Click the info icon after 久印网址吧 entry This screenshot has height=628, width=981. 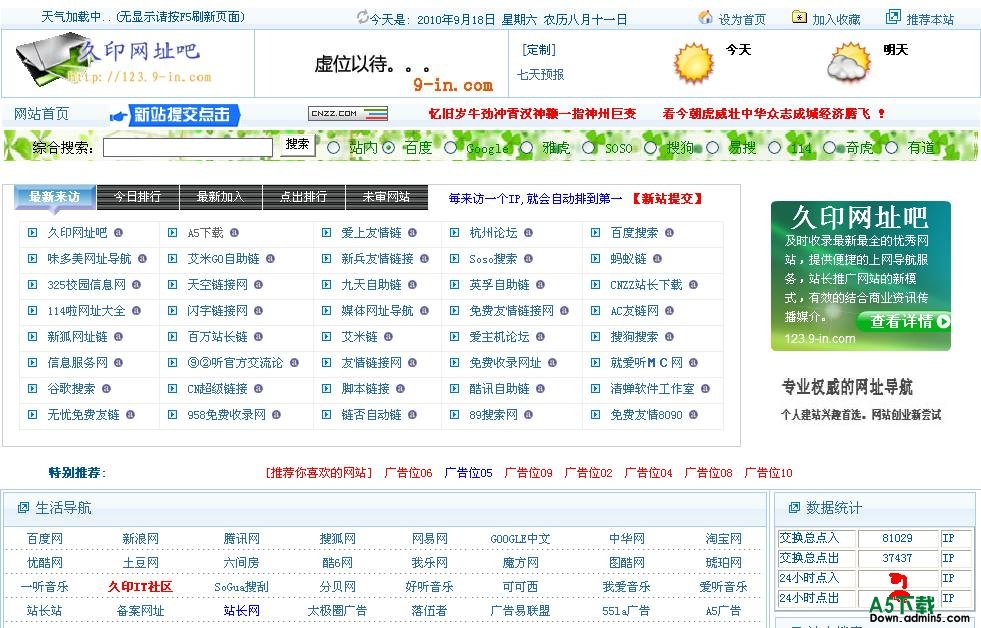[118, 233]
